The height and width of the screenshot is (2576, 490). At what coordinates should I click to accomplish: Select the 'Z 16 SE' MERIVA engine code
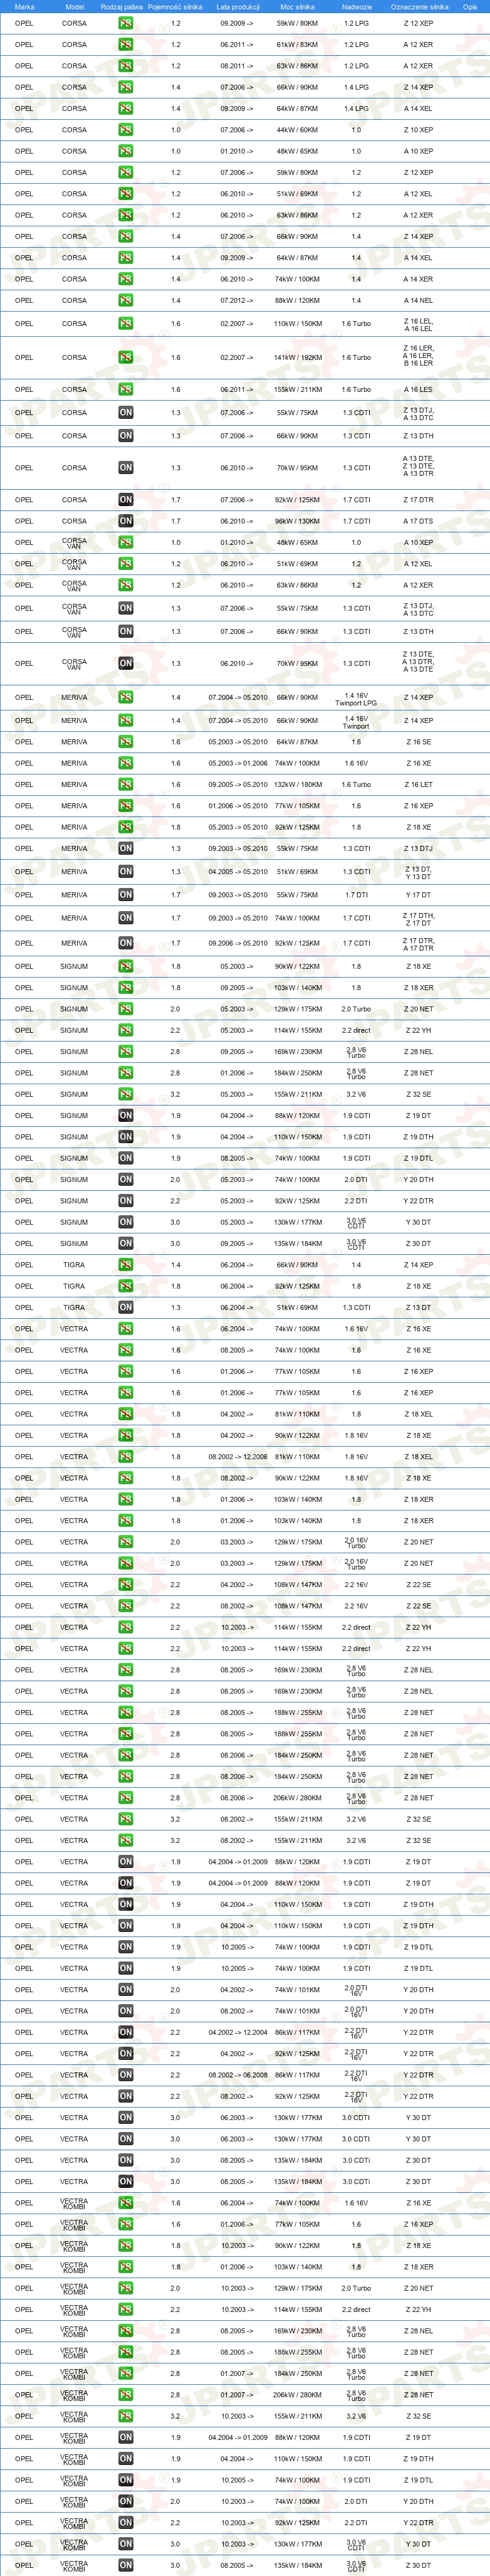[x=419, y=742]
